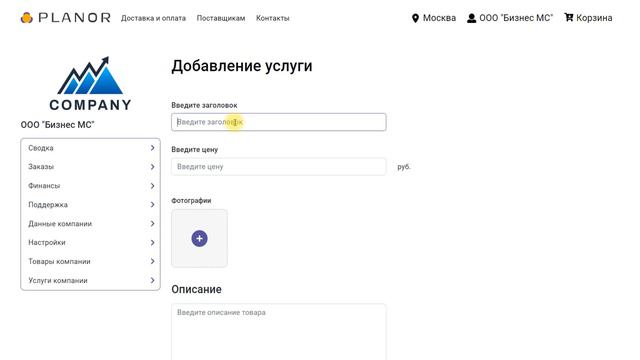Open Сводка in the sidebar menu
This screenshot has height=360, width=640.
pyautogui.click(x=90, y=148)
